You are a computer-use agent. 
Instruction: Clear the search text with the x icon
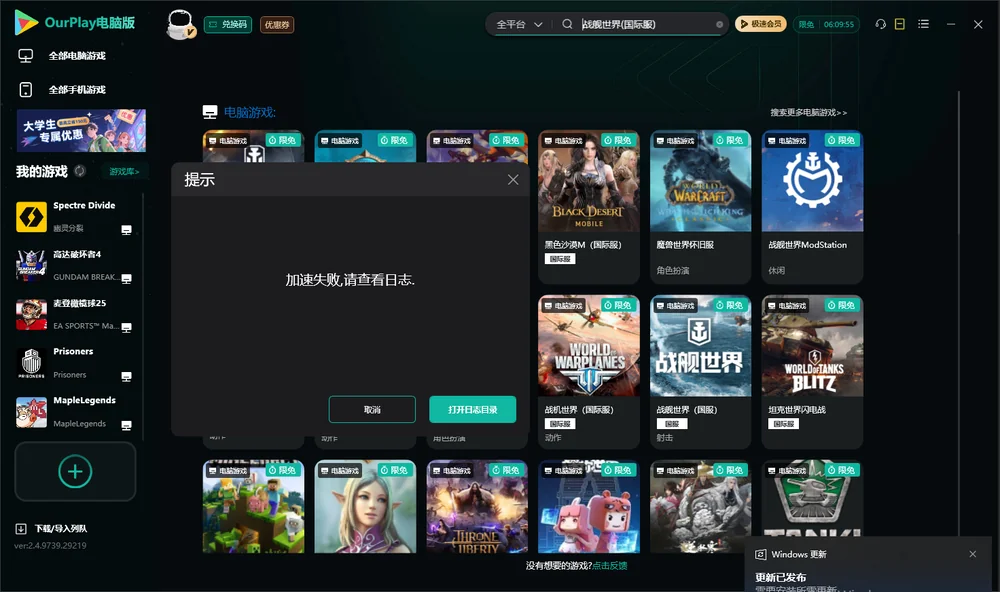(719, 24)
